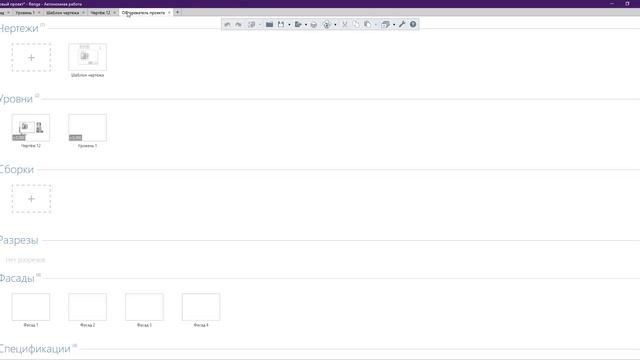The height and width of the screenshot is (360, 640).
Task: Restore down the Renga window
Action: click(627, 4)
